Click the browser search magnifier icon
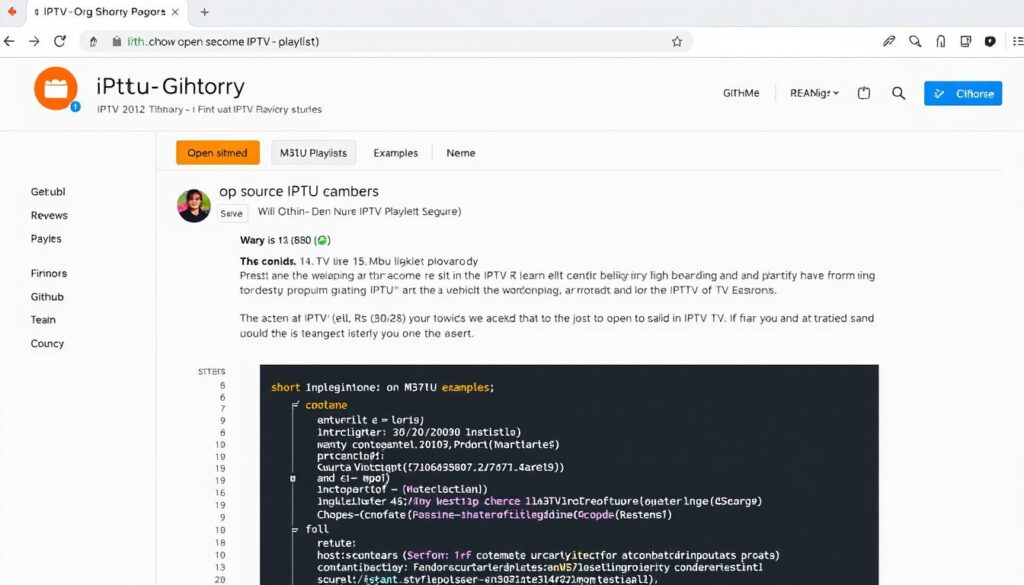 [915, 41]
